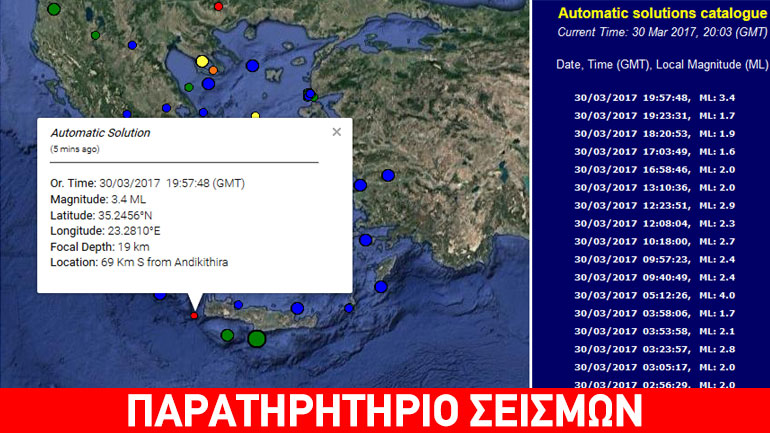Select the large green marker at top-left corner

(54, 8)
